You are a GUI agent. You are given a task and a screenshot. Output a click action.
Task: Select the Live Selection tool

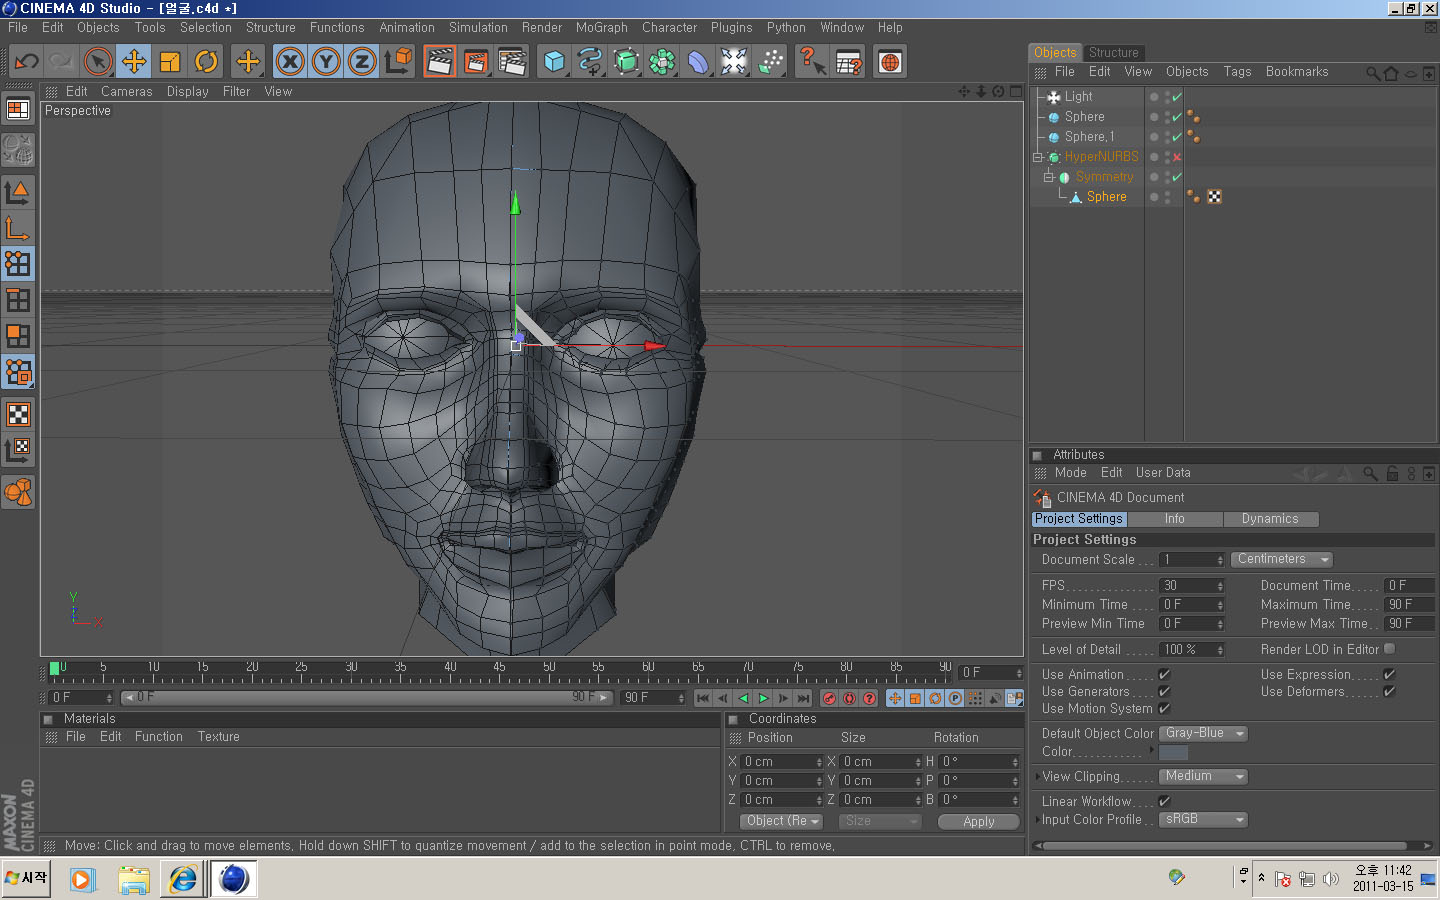tap(98, 62)
